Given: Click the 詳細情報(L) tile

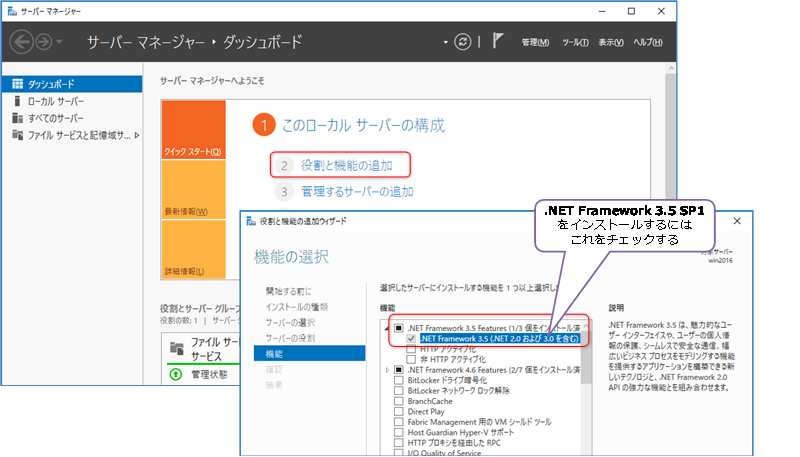Looking at the screenshot, I should coord(193,249).
